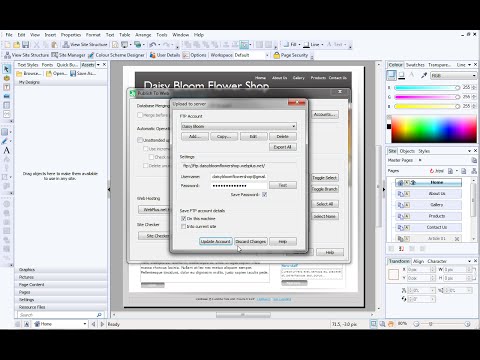Open the RGB colour model dropdown
Screen dimensions: 480x360
453,76
